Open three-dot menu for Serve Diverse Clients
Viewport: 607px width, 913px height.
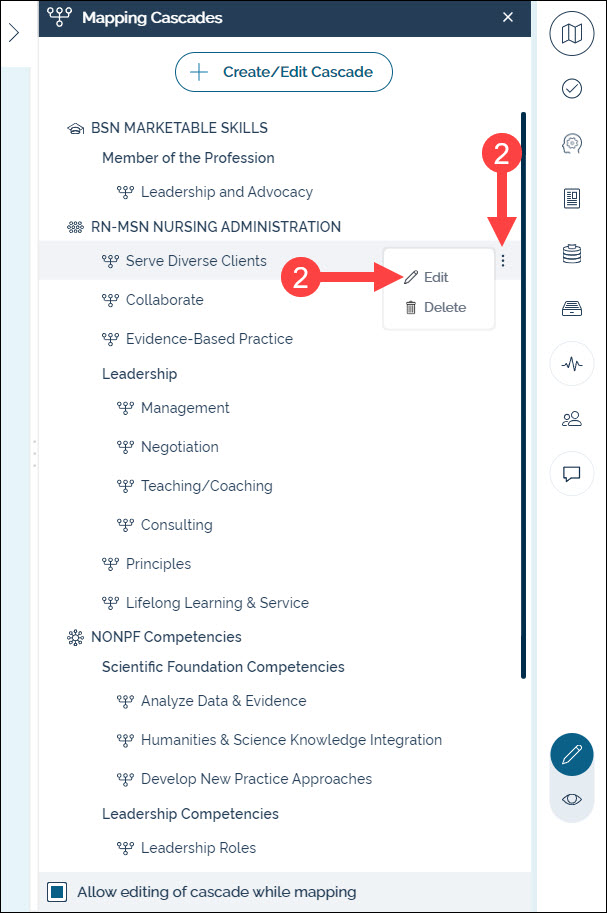coord(503,261)
